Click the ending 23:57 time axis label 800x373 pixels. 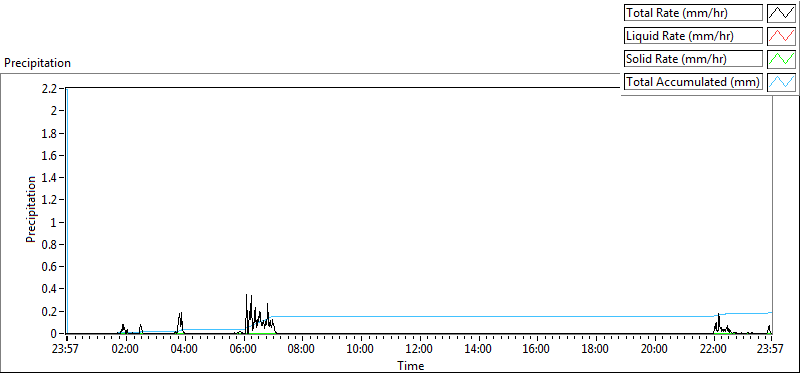point(771,350)
